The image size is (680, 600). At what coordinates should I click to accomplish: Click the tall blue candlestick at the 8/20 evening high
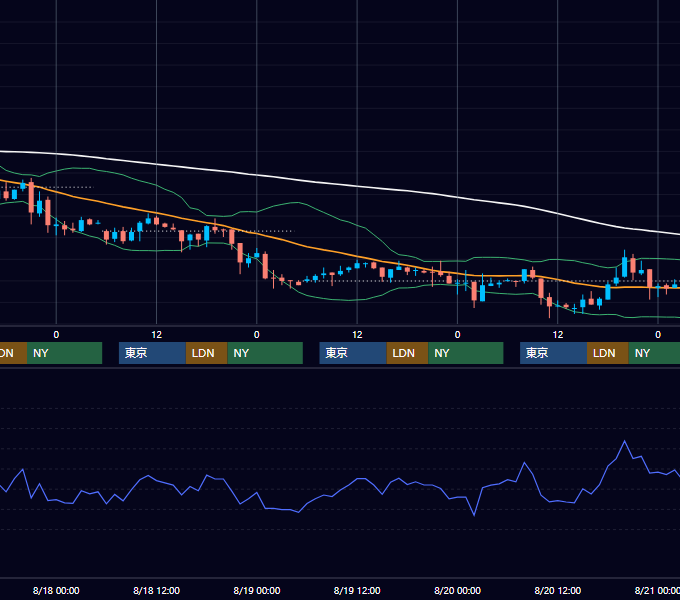[x=624, y=266]
